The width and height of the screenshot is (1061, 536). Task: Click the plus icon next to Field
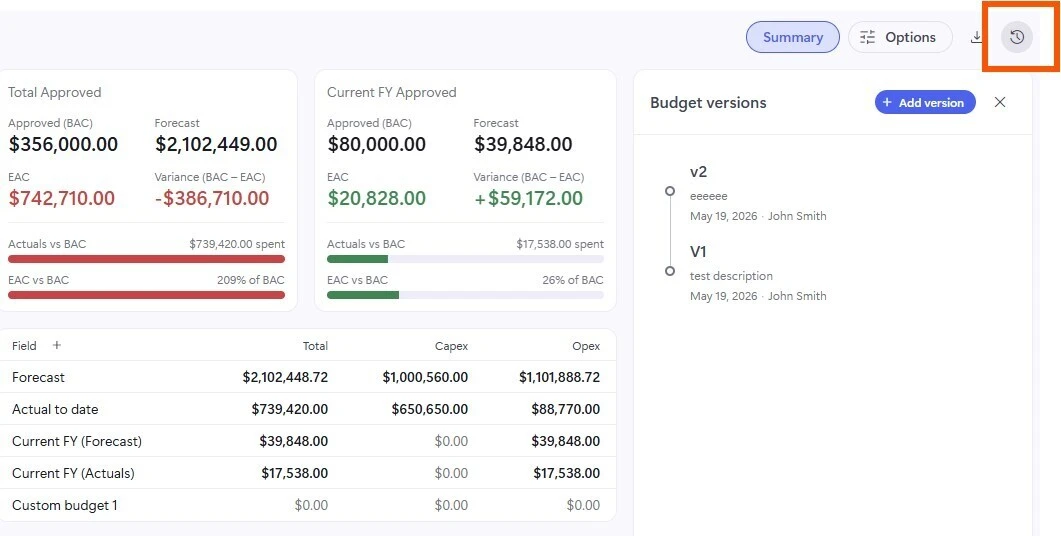(57, 345)
